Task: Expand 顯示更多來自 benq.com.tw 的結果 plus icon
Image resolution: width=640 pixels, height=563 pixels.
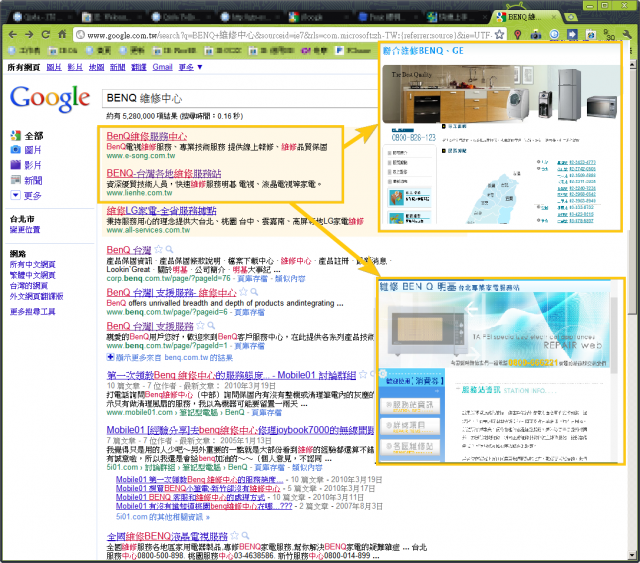Action: coord(110,357)
